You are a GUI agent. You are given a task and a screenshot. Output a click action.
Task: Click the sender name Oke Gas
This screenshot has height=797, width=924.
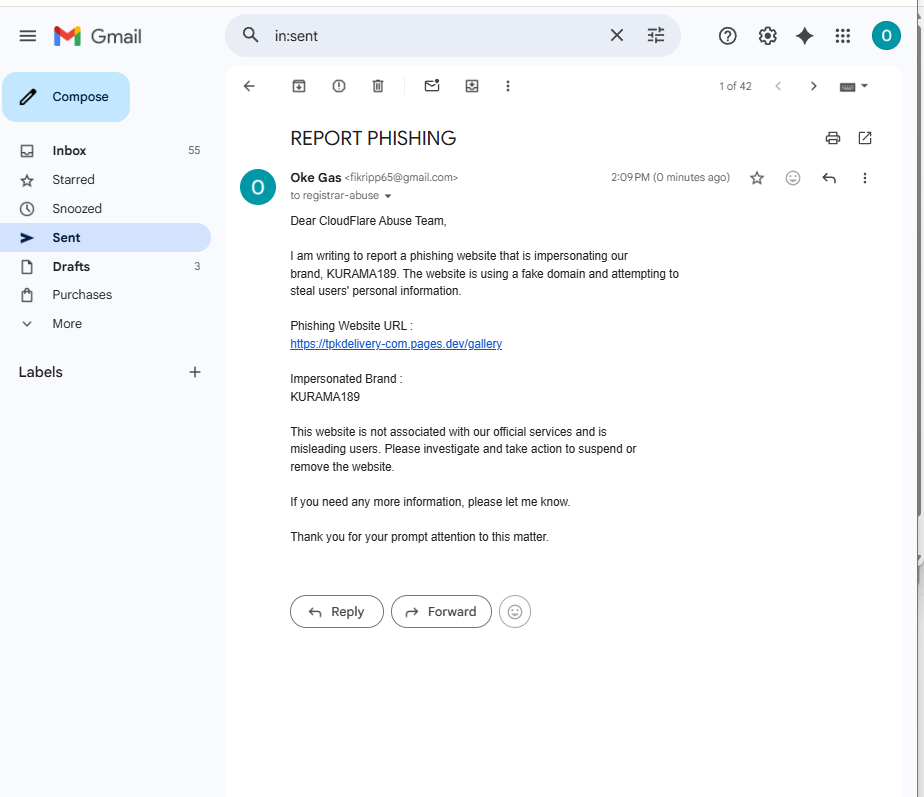[315, 177]
